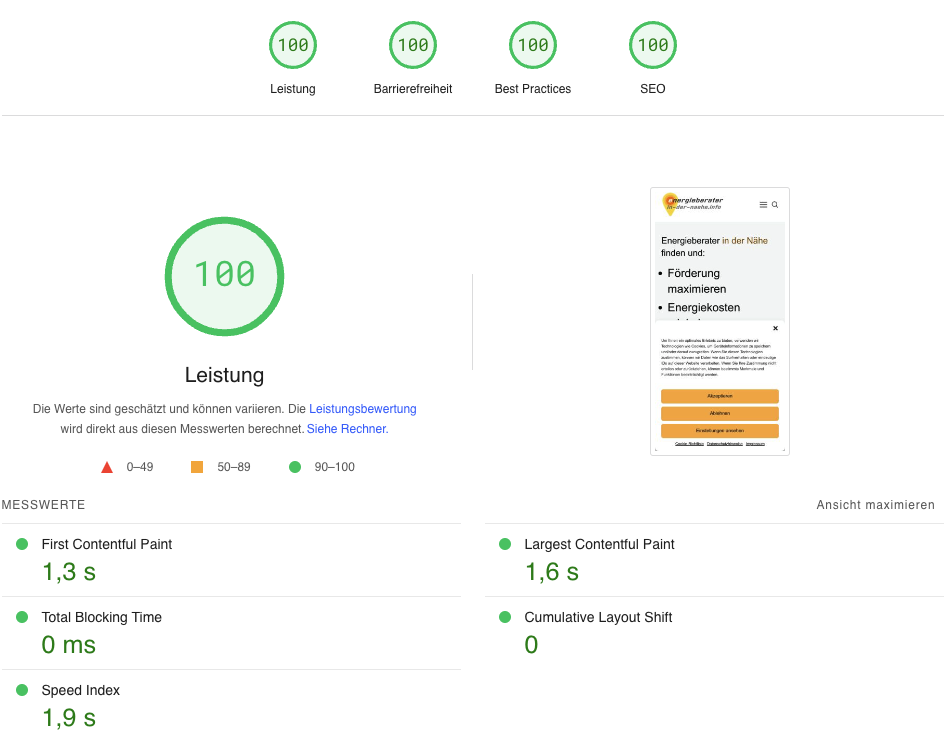Click the orange square 50–89 legend icon
Screen dimensions: 949x747
[x=197, y=467]
